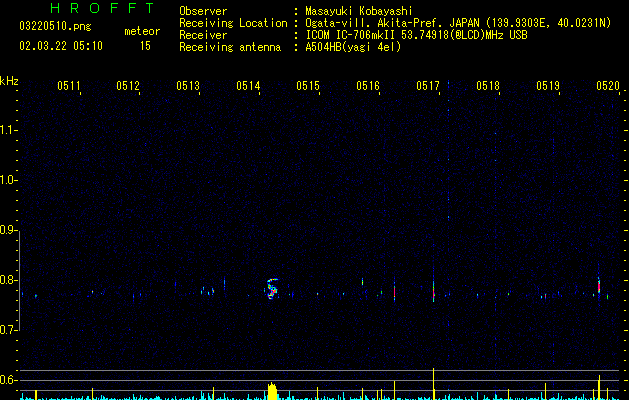
Task: Click the 0516 time axis marker
Action: (x=368, y=86)
